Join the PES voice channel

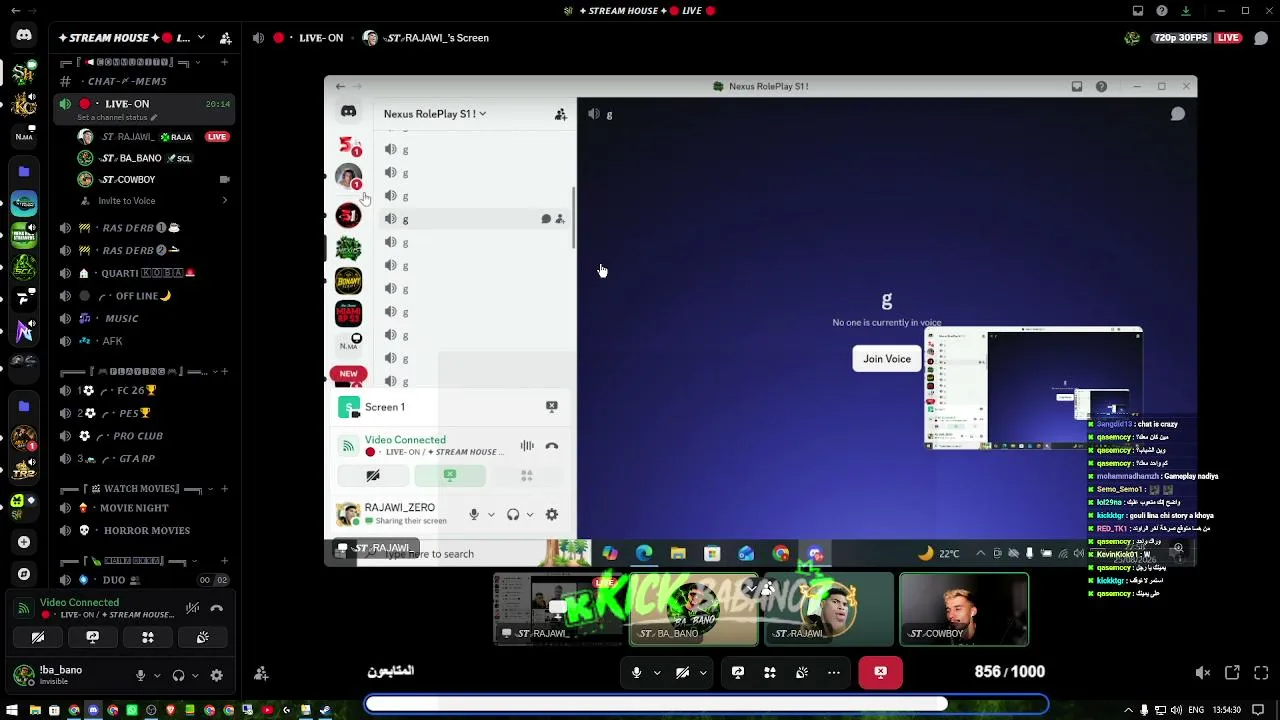point(144,413)
